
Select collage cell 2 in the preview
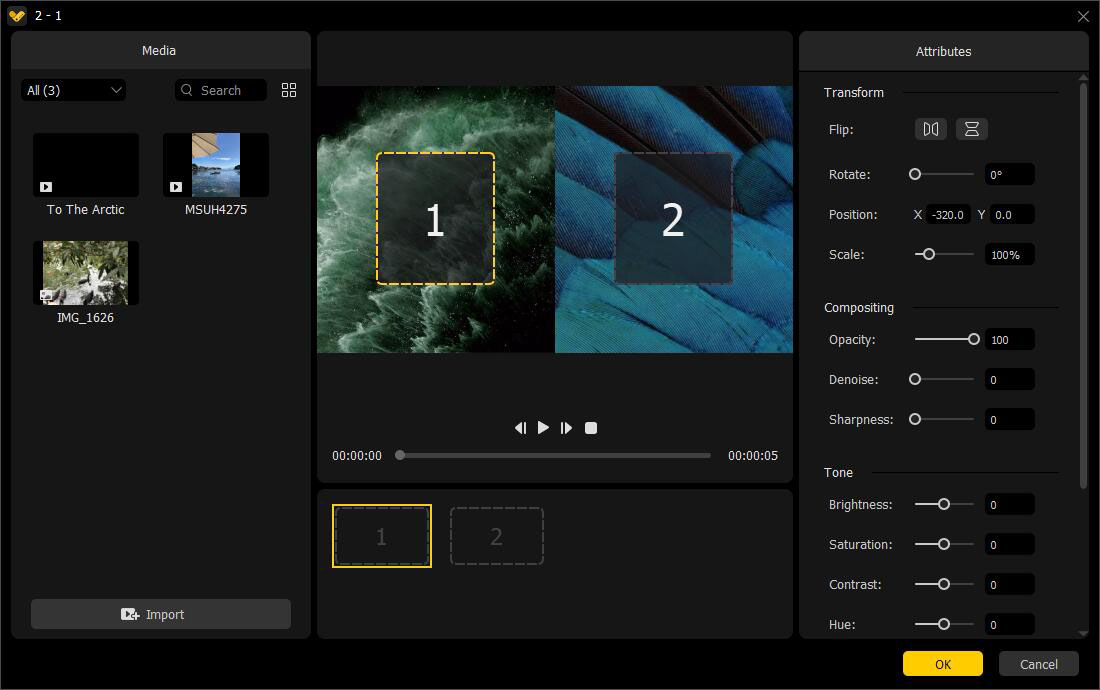coord(672,217)
